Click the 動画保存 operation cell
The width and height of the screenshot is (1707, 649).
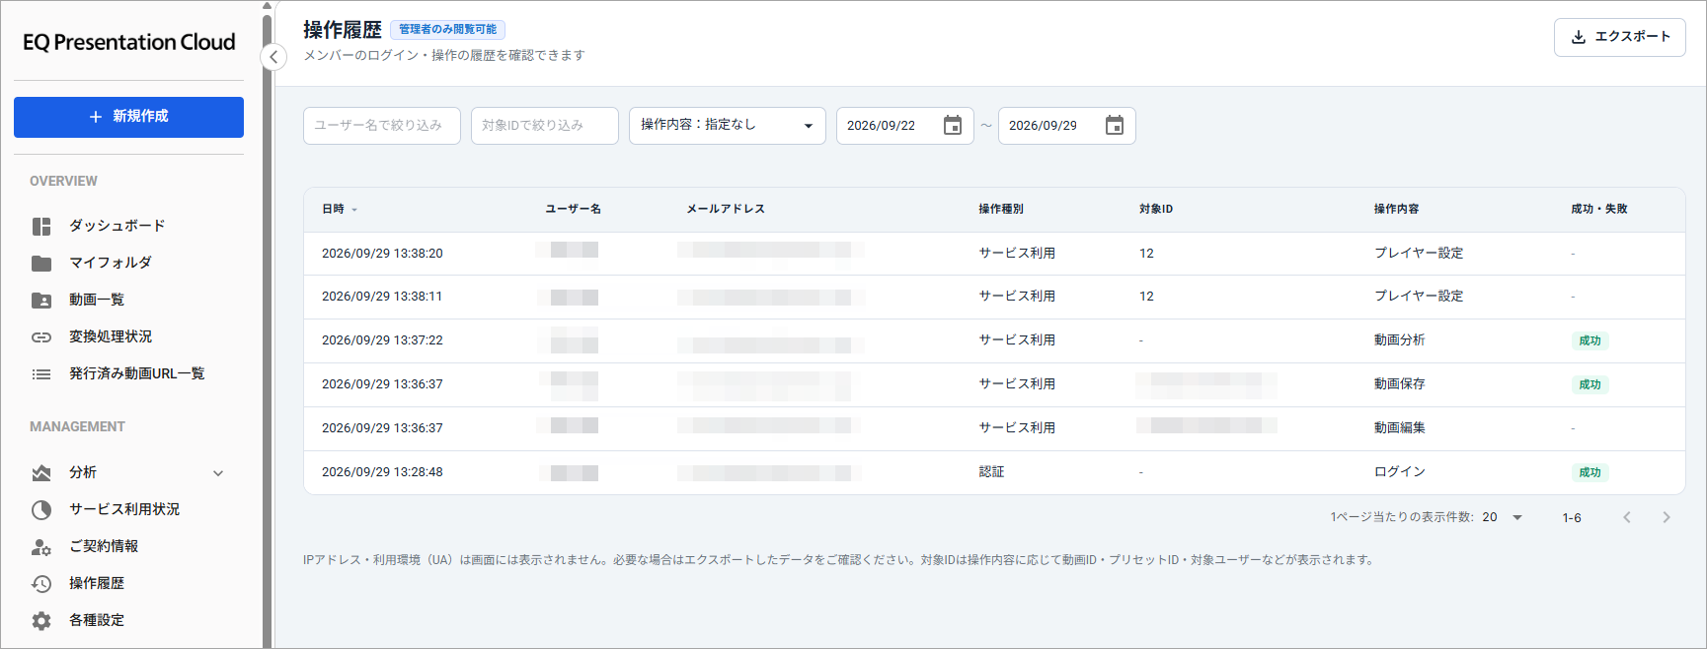coord(1399,384)
